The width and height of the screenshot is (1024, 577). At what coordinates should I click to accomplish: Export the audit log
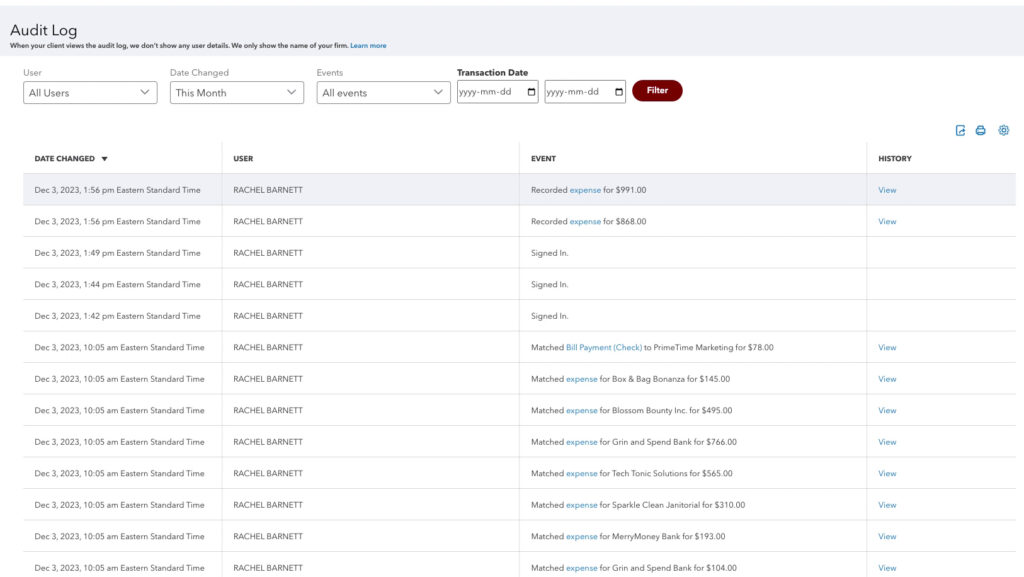tap(960, 130)
